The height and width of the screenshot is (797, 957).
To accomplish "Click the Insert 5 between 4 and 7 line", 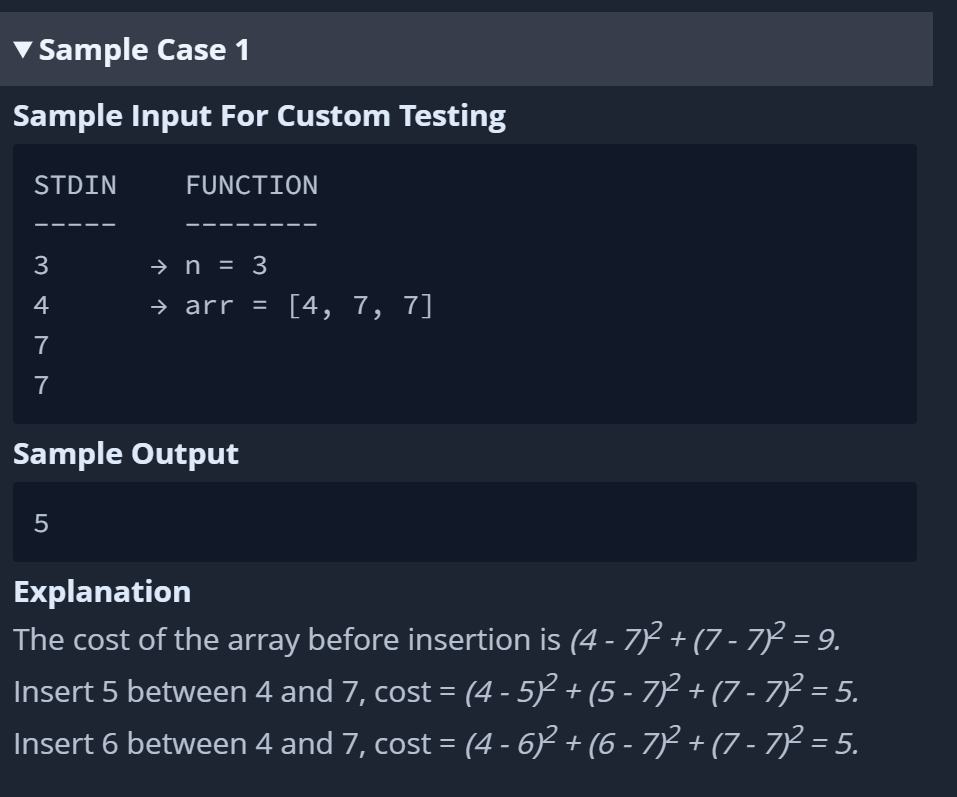I will [436, 691].
